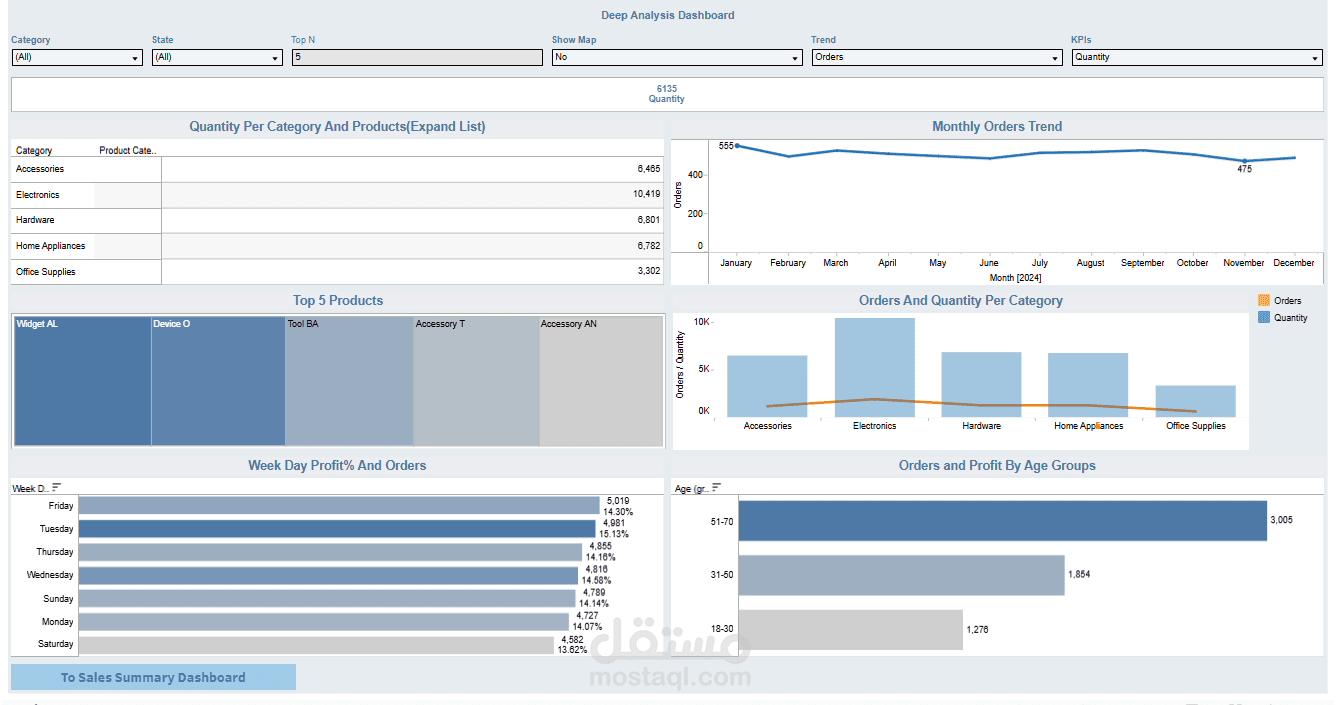
Task: Click the sort icon beside Age group header
Action: click(x=716, y=487)
